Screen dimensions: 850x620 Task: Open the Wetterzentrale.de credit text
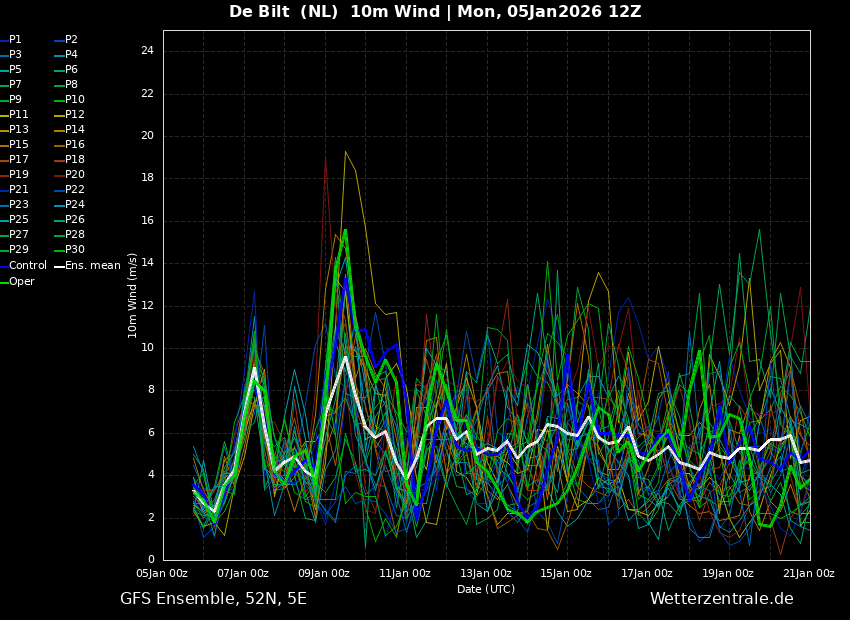point(722,599)
